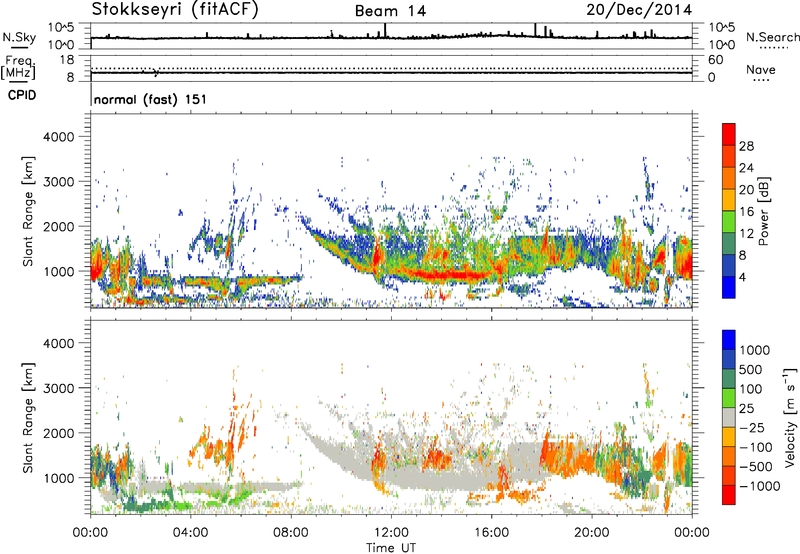This screenshot has width=800, height=554.
Task: Click red bottom segment of Velocity colorbar
Action: [x=729, y=495]
